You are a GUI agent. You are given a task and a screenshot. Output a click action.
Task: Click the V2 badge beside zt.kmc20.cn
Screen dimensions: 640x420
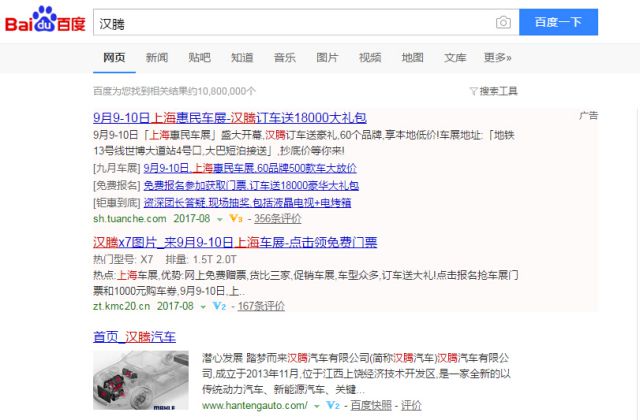[220, 306]
